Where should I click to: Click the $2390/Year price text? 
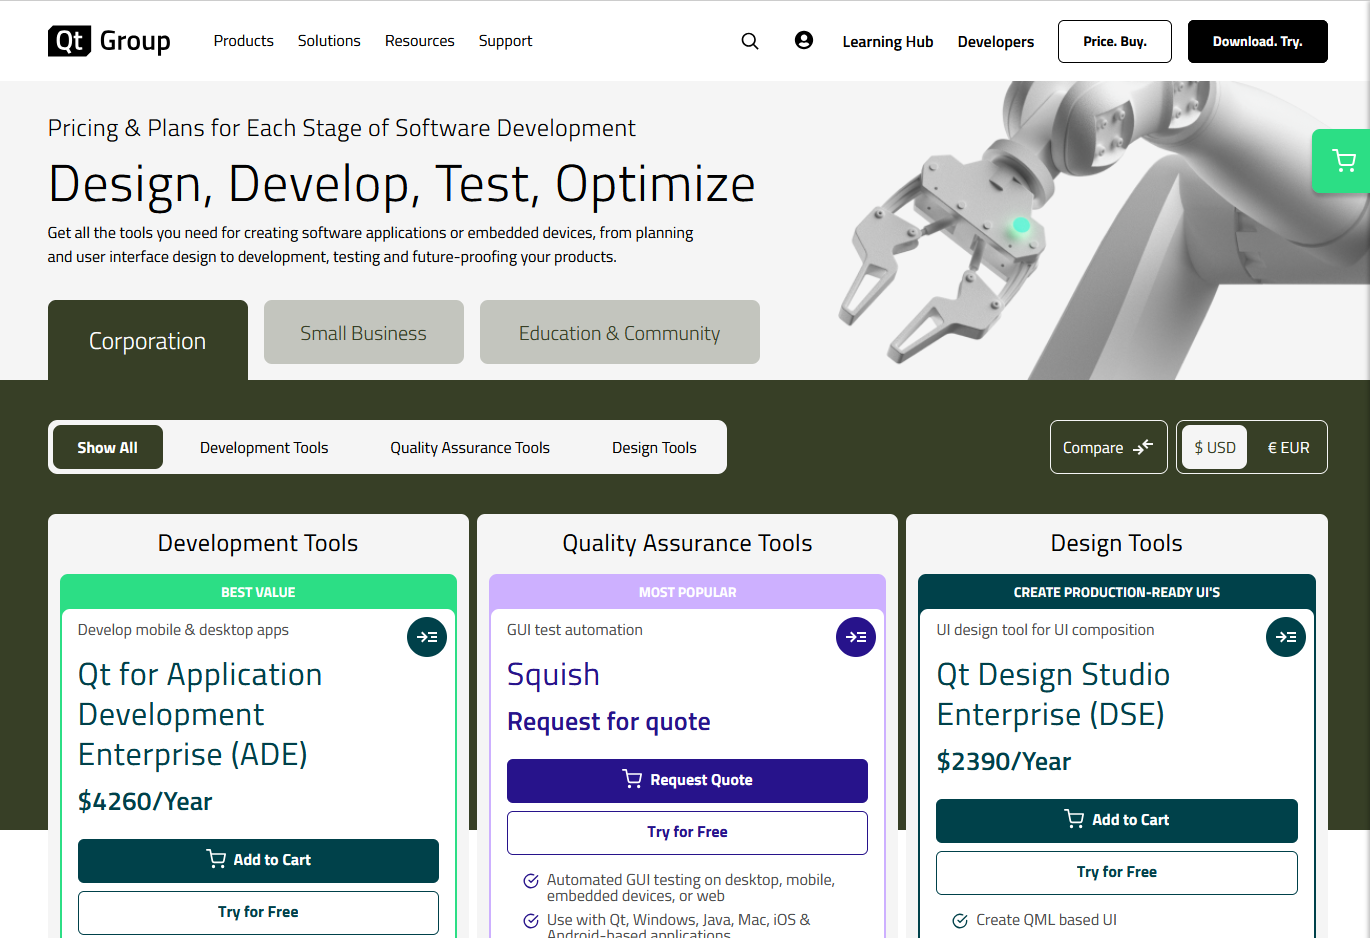[1003, 761]
